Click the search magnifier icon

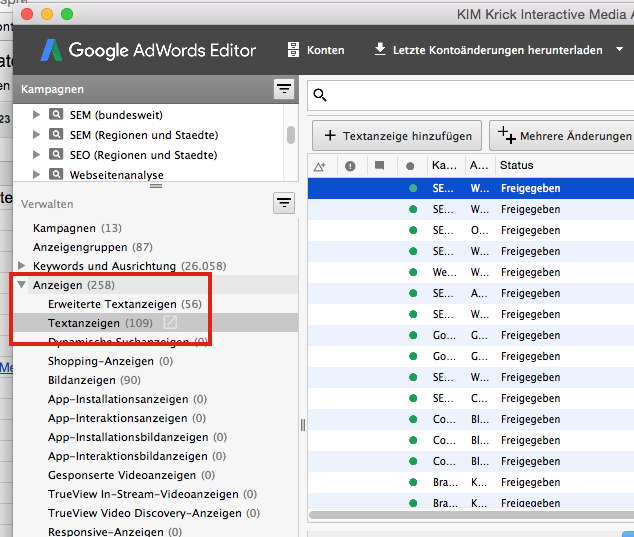click(320, 95)
